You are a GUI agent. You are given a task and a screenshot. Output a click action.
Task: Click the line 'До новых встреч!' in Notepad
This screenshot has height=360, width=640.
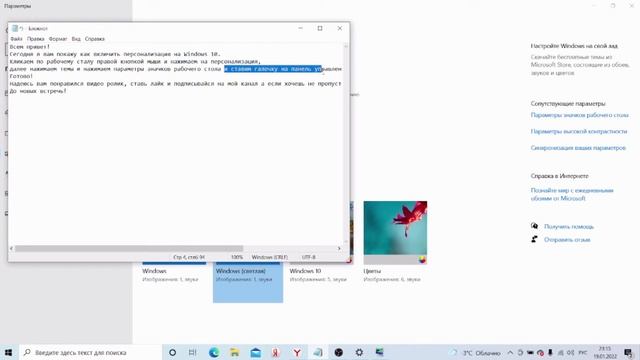[38, 91]
